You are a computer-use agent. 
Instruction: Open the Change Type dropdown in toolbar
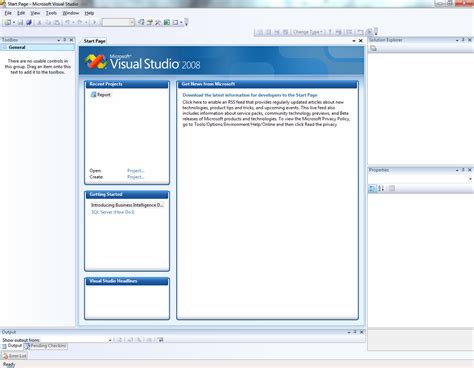pos(308,32)
